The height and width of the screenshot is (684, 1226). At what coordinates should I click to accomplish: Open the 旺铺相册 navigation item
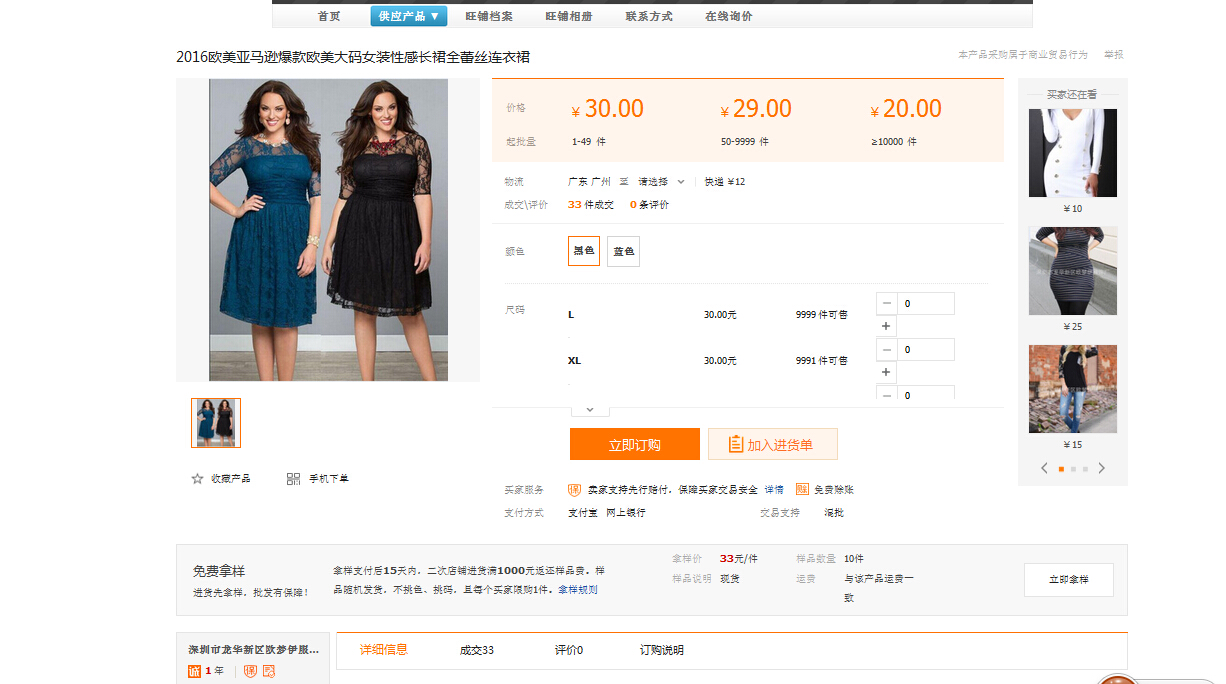click(x=568, y=16)
